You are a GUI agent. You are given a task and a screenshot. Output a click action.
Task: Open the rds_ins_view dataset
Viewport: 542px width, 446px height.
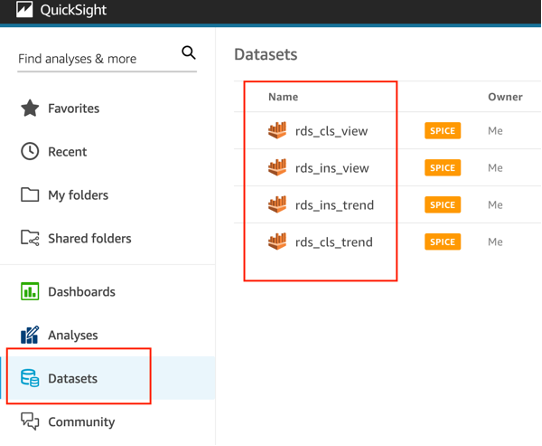pyautogui.click(x=332, y=168)
